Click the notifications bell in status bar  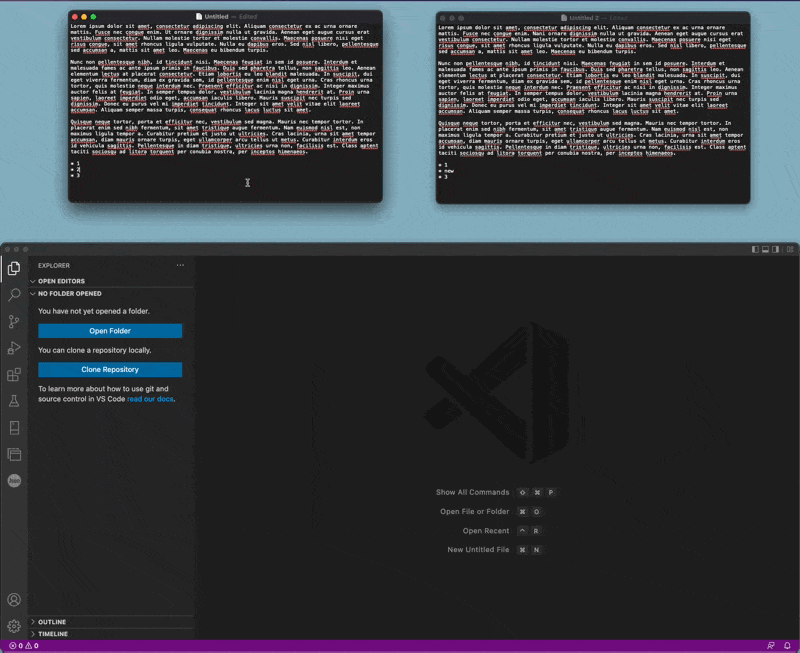[x=788, y=646]
